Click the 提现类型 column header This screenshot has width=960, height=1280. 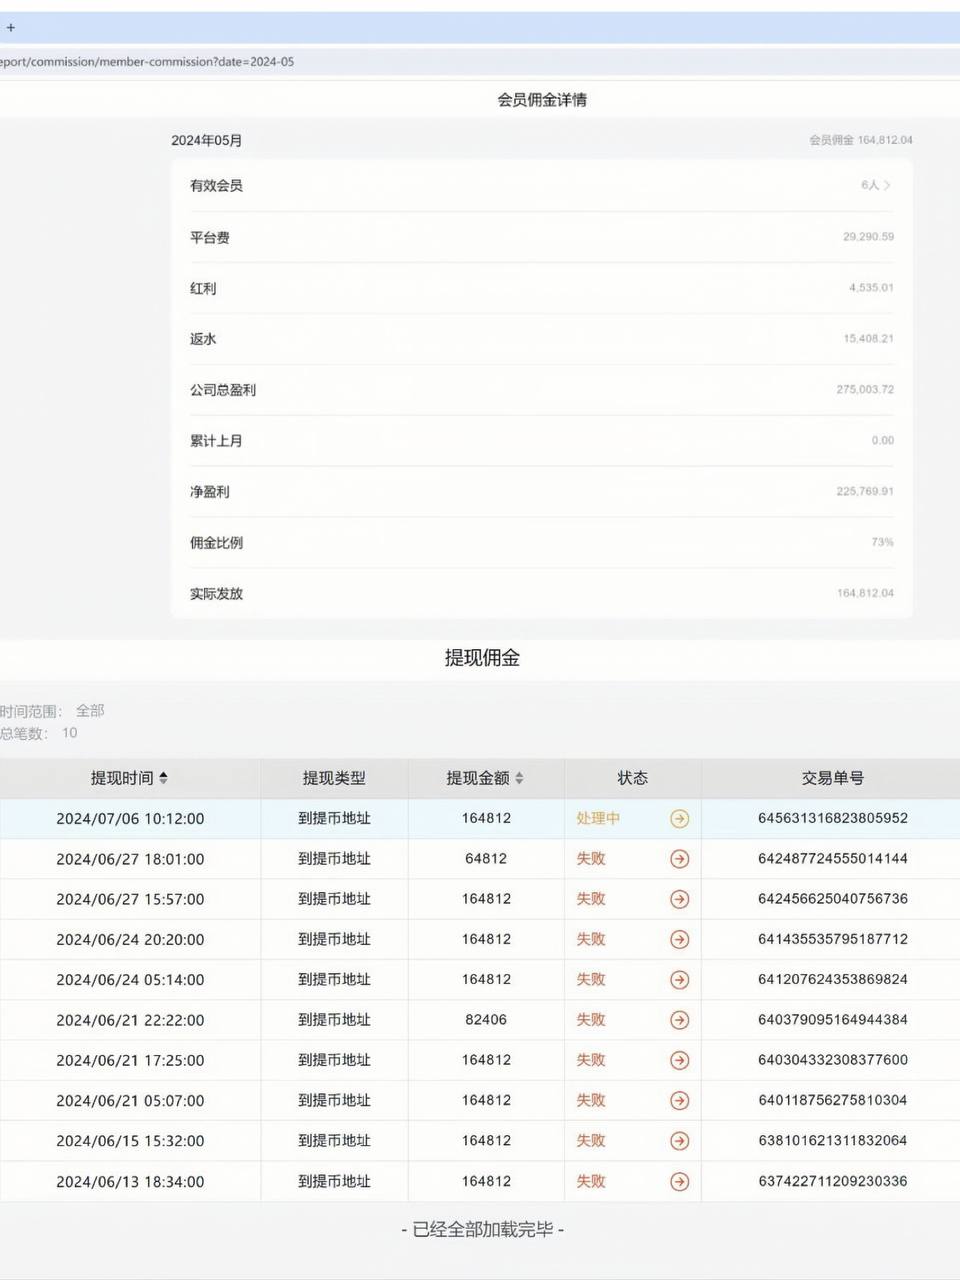[334, 778]
